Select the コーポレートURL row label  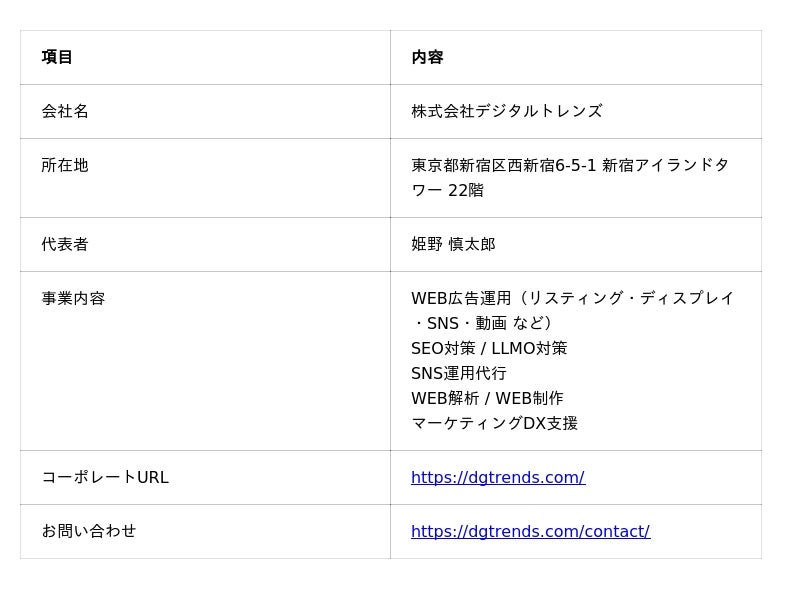[x=105, y=478]
